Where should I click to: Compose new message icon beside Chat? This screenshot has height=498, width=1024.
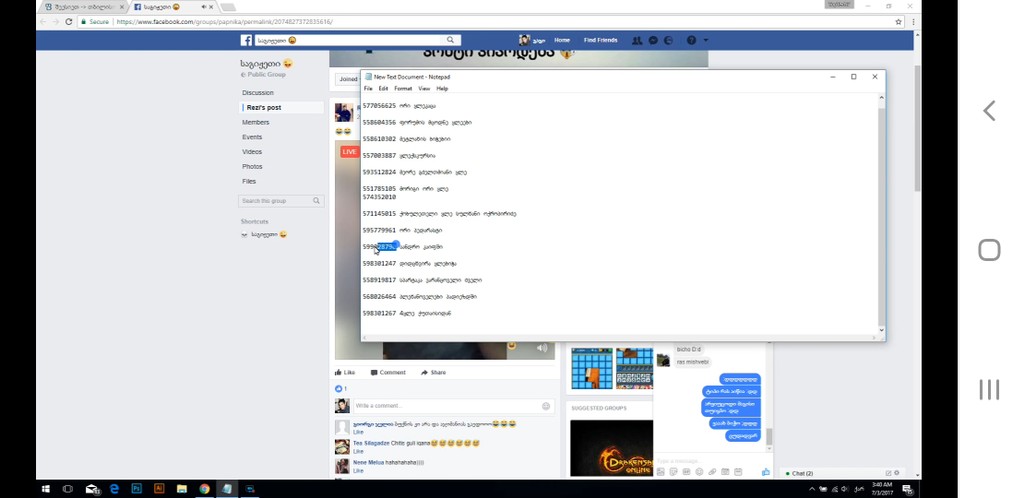coord(888,473)
